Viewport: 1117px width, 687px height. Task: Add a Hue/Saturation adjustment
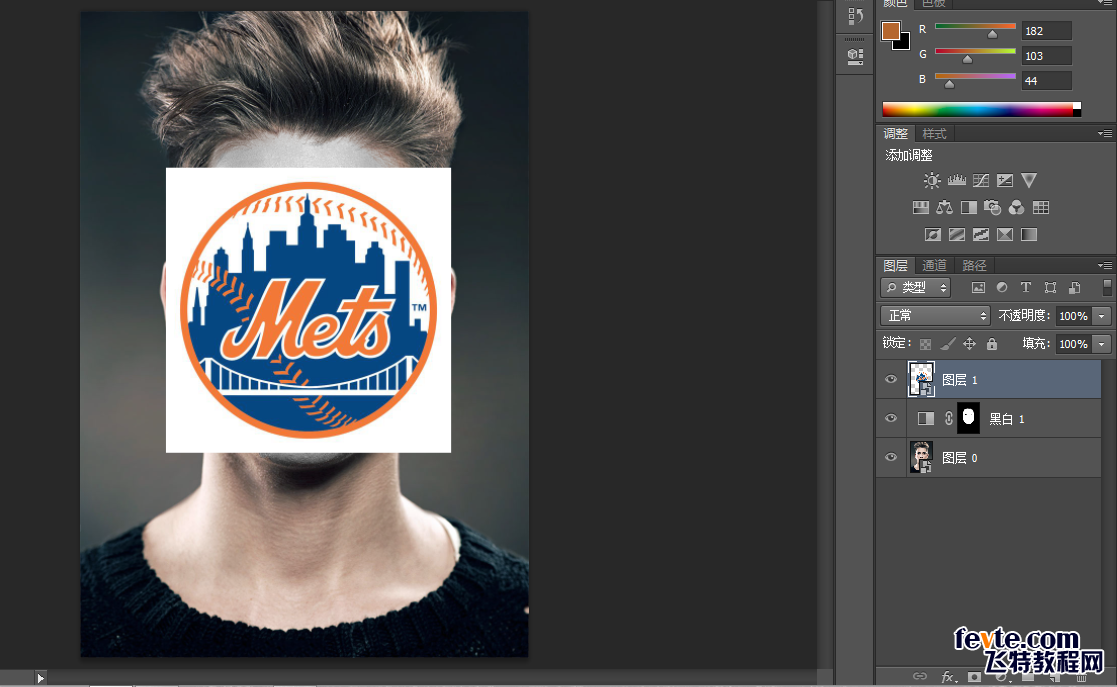pos(920,207)
